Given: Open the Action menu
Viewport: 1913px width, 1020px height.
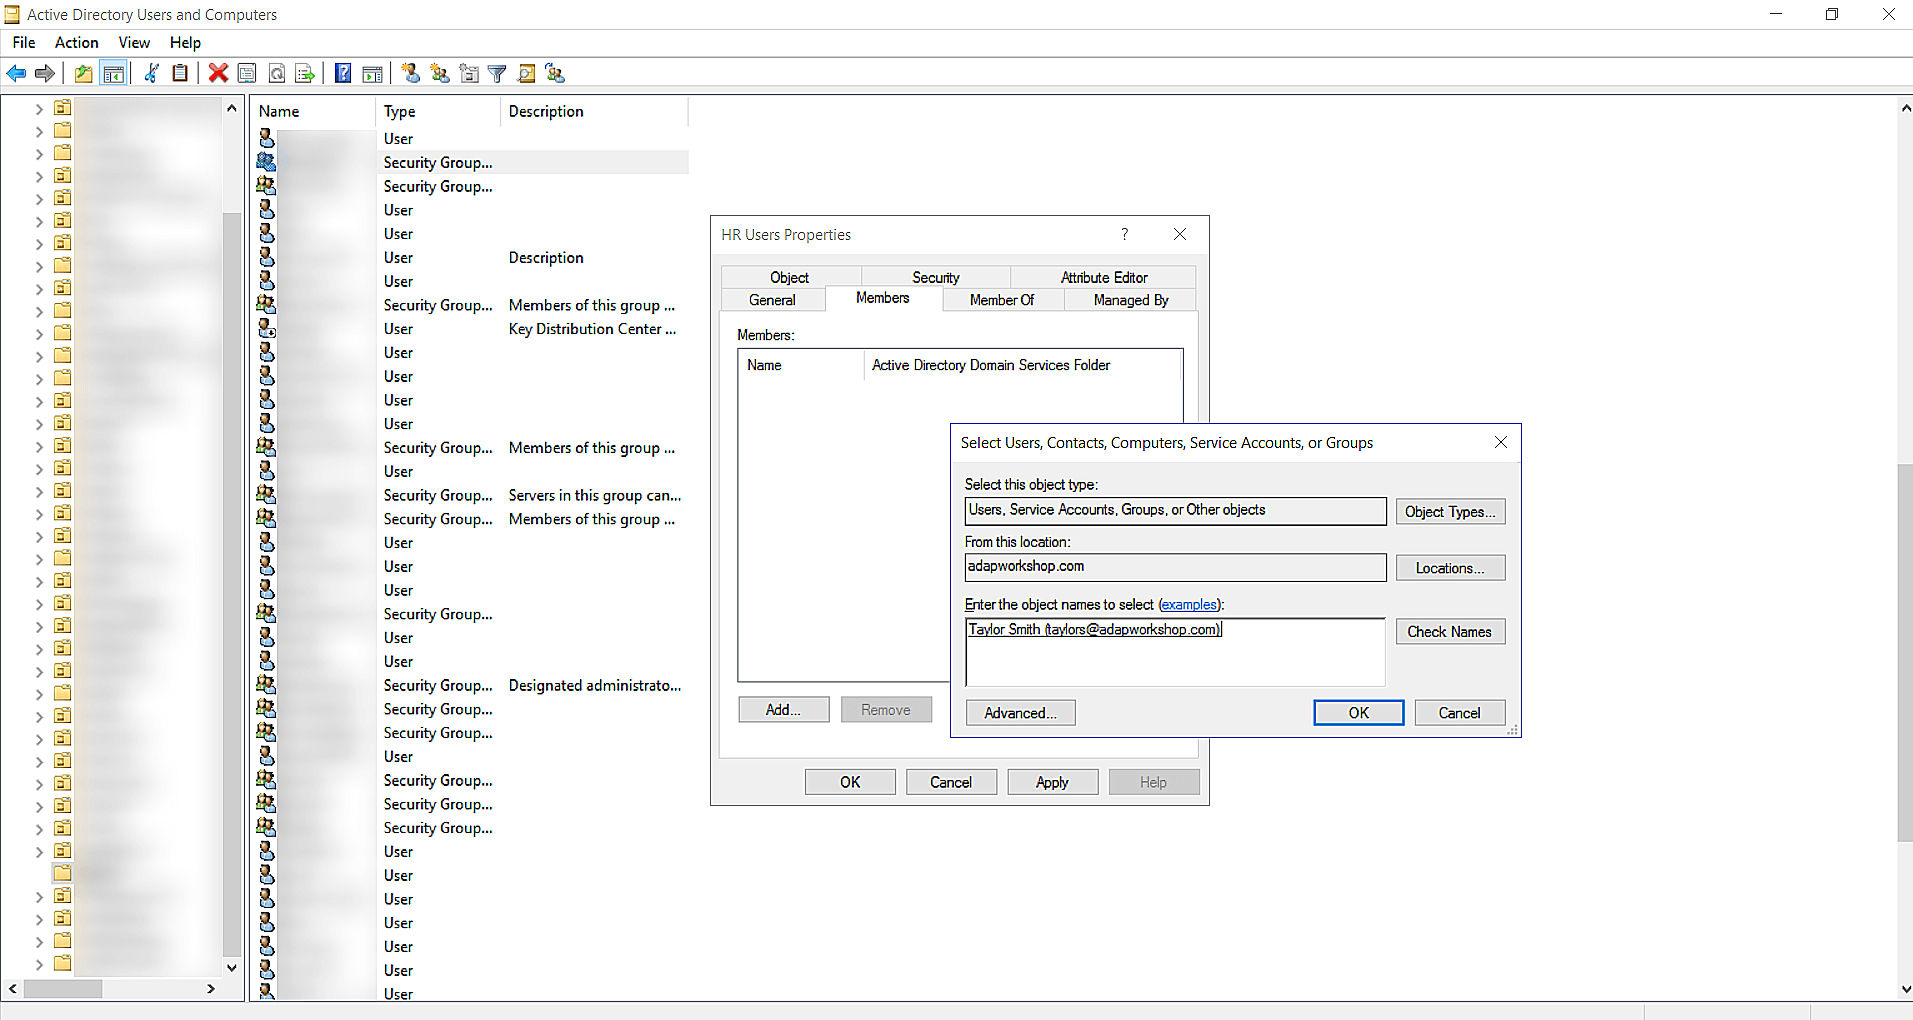Looking at the screenshot, I should [76, 42].
